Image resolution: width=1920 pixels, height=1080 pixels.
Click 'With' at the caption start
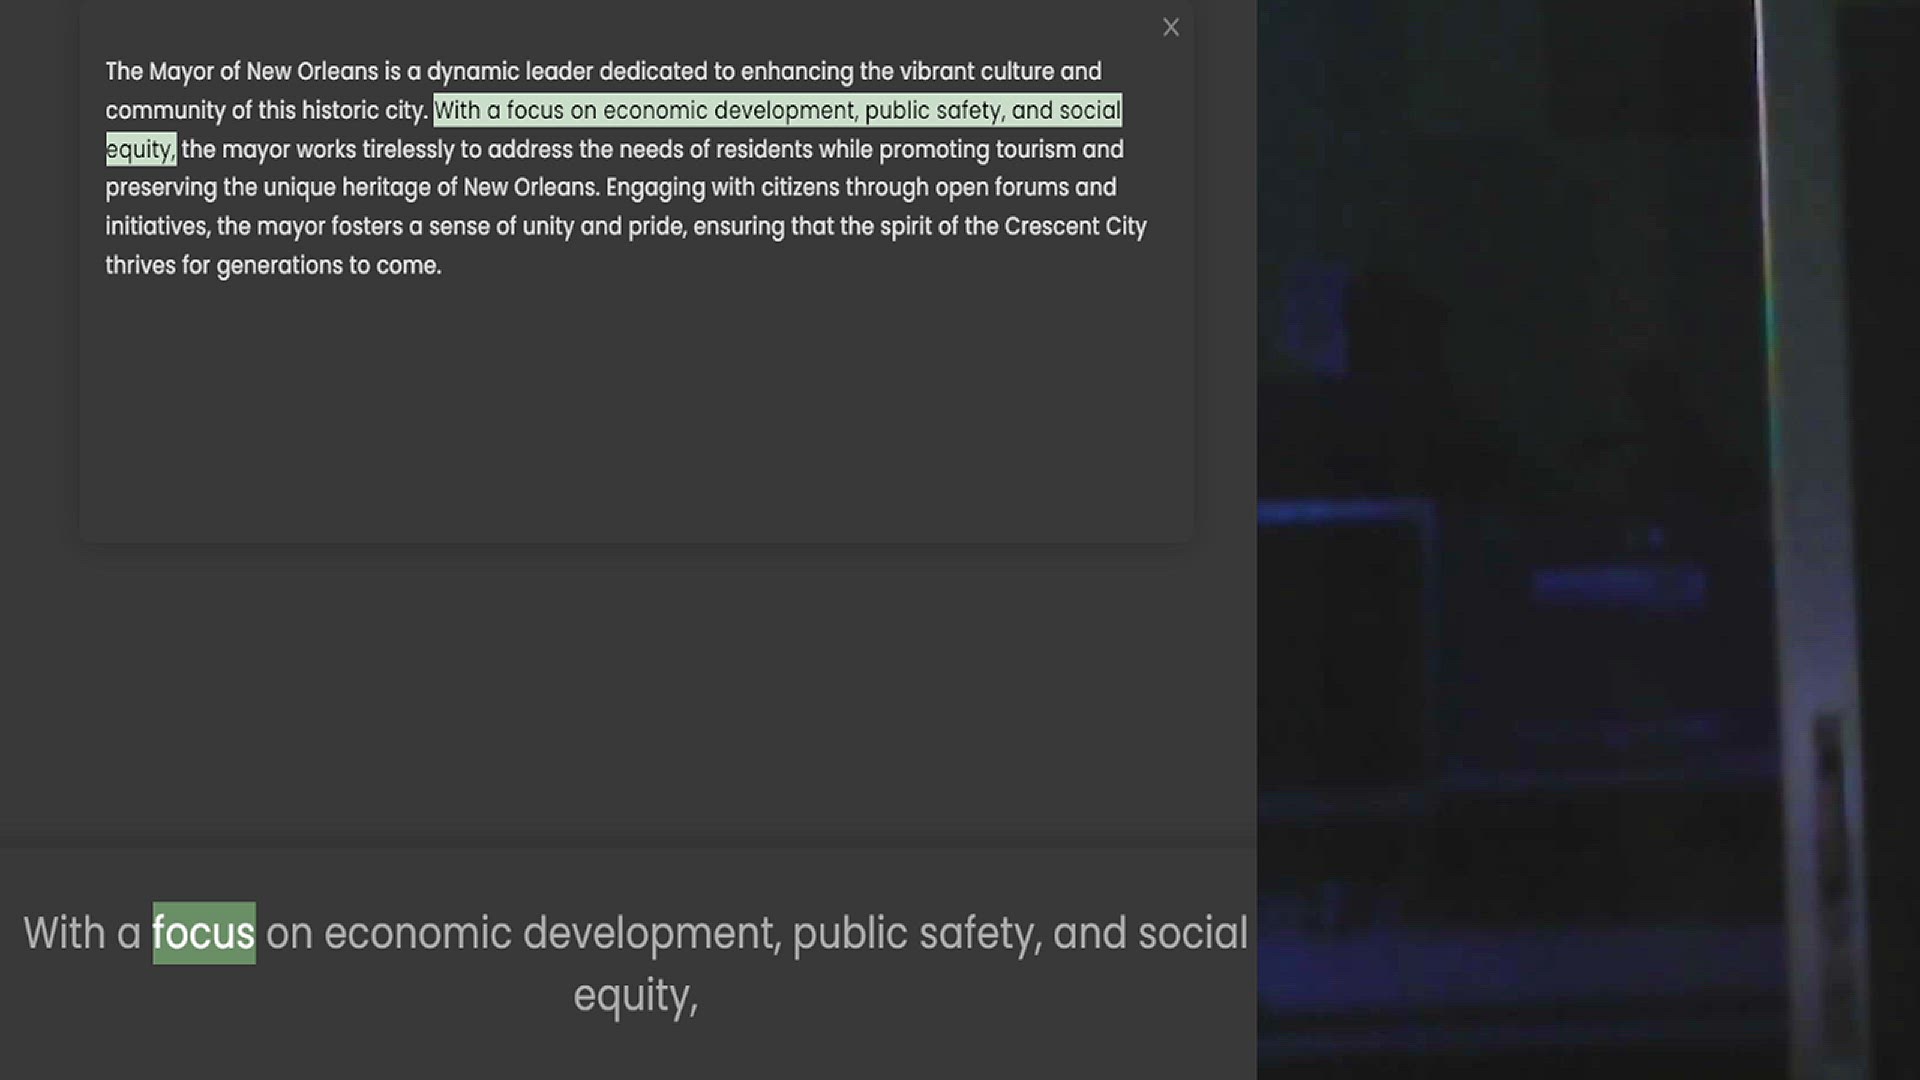click(x=64, y=933)
